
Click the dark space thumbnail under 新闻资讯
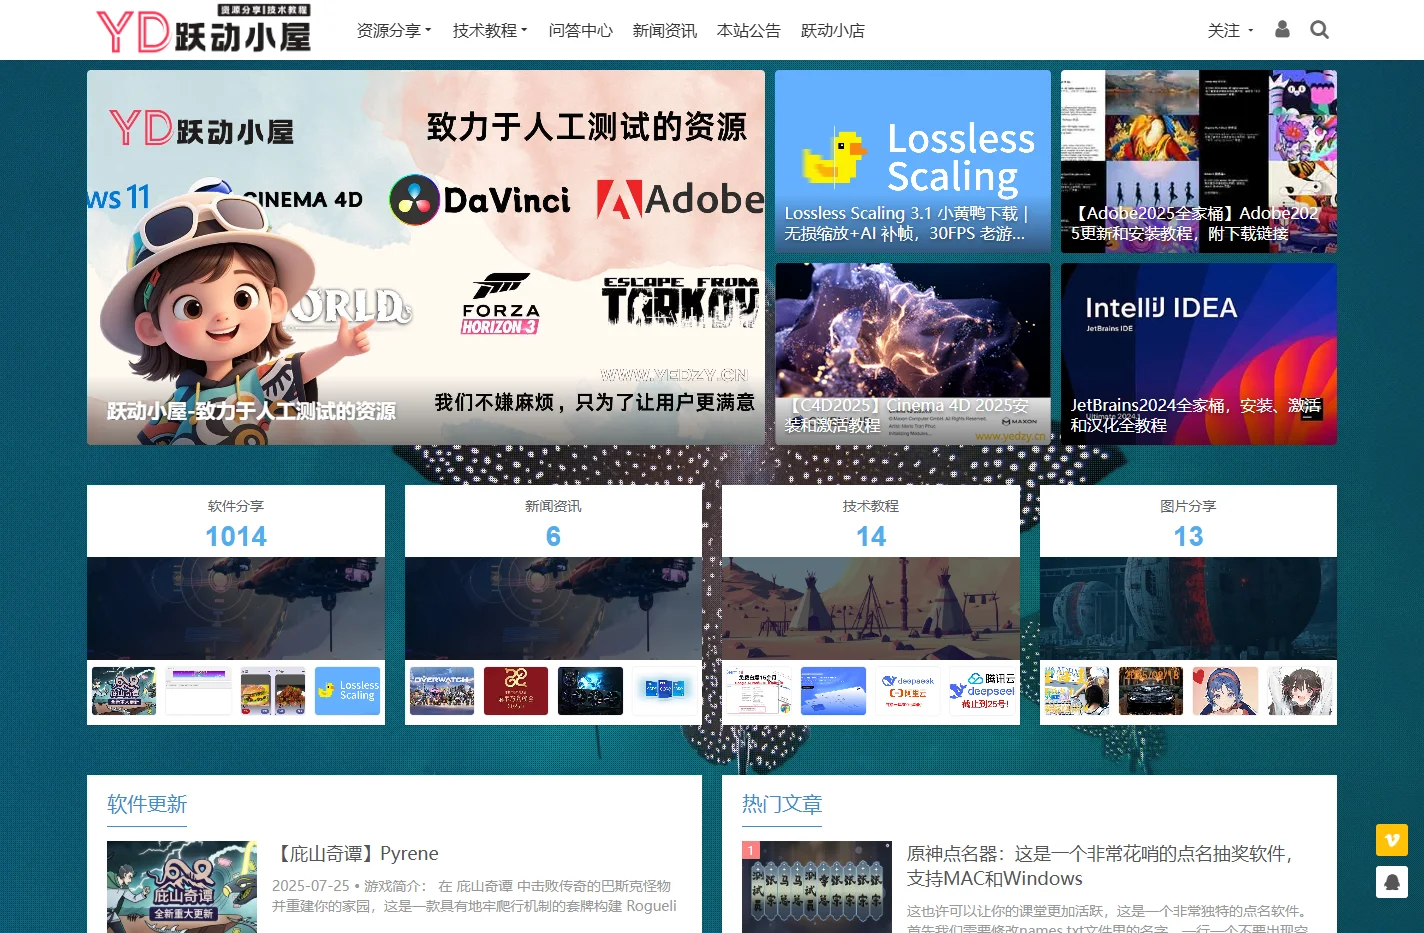[x=591, y=691]
